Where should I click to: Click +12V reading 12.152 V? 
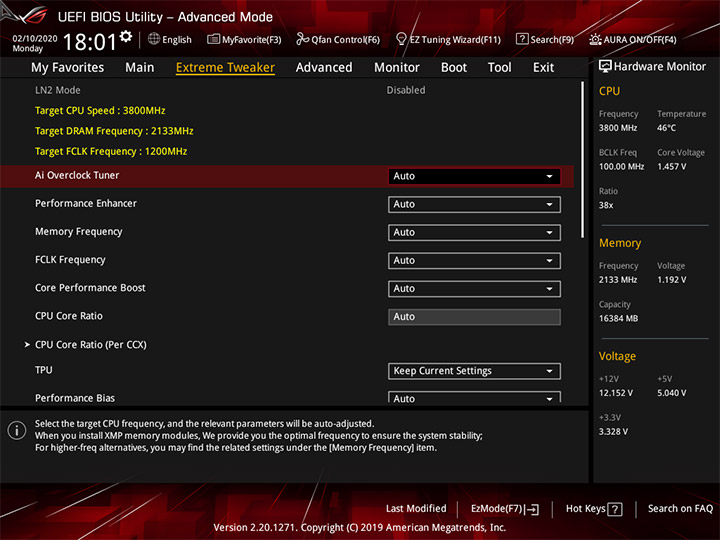(x=616, y=394)
